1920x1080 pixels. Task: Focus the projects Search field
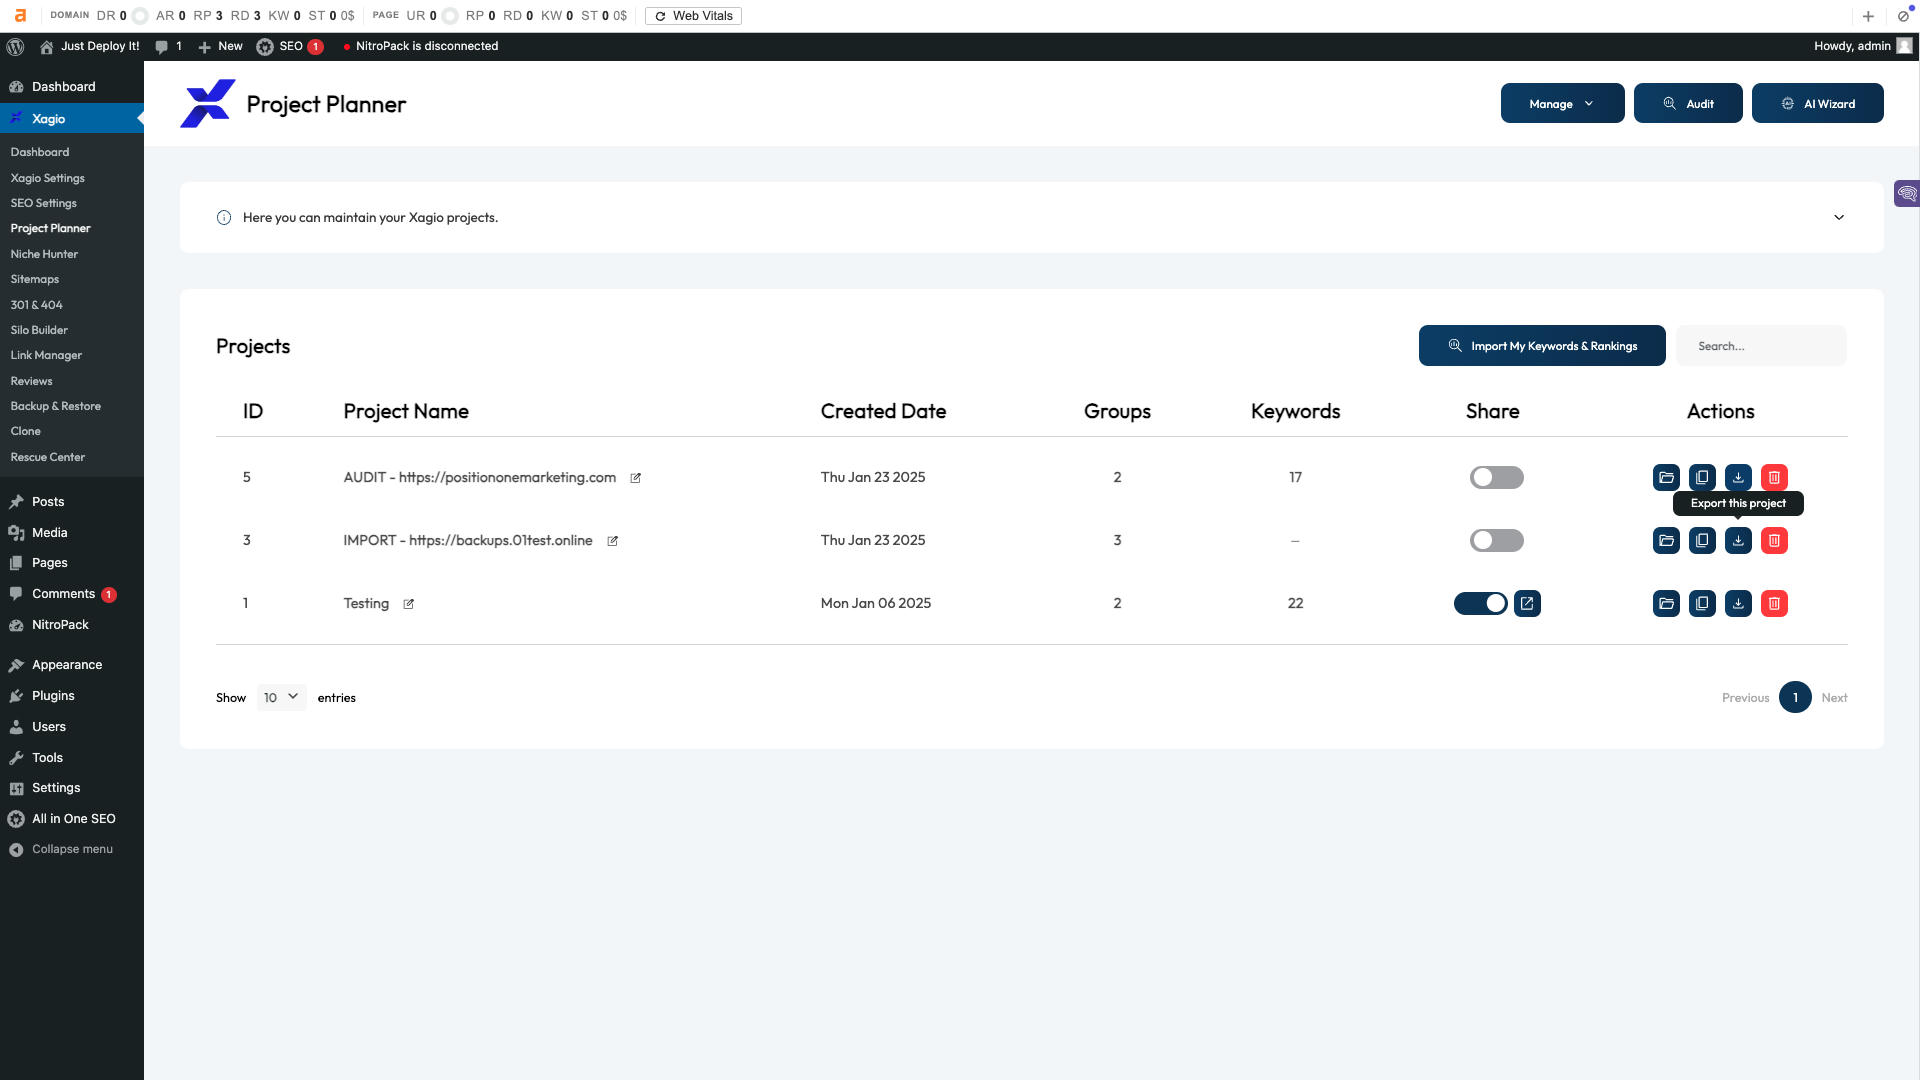pyautogui.click(x=1761, y=346)
